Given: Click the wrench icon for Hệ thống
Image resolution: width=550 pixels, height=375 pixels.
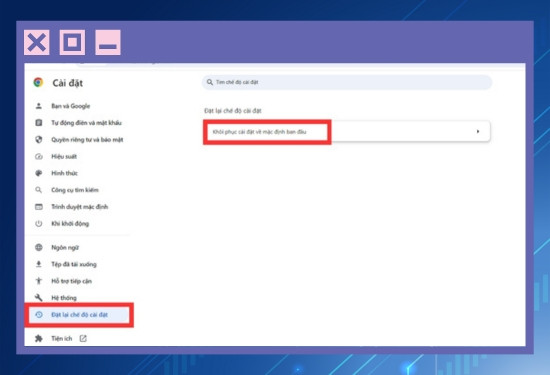Looking at the screenshot, I should (x=39, y=297).
